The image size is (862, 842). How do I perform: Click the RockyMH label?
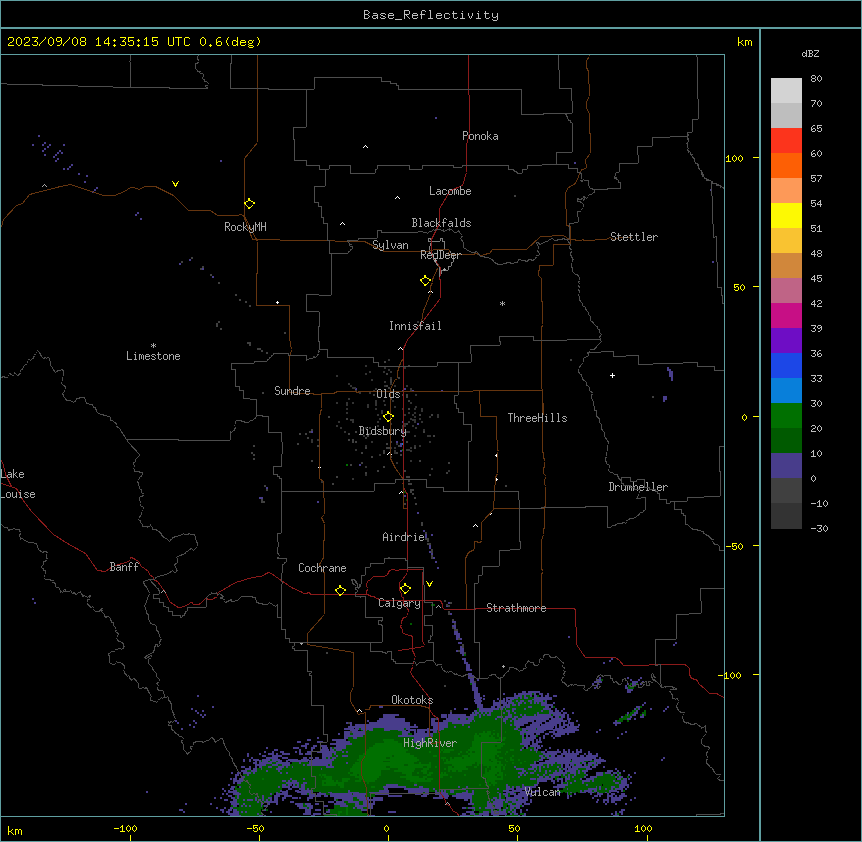tap(245, 227)
